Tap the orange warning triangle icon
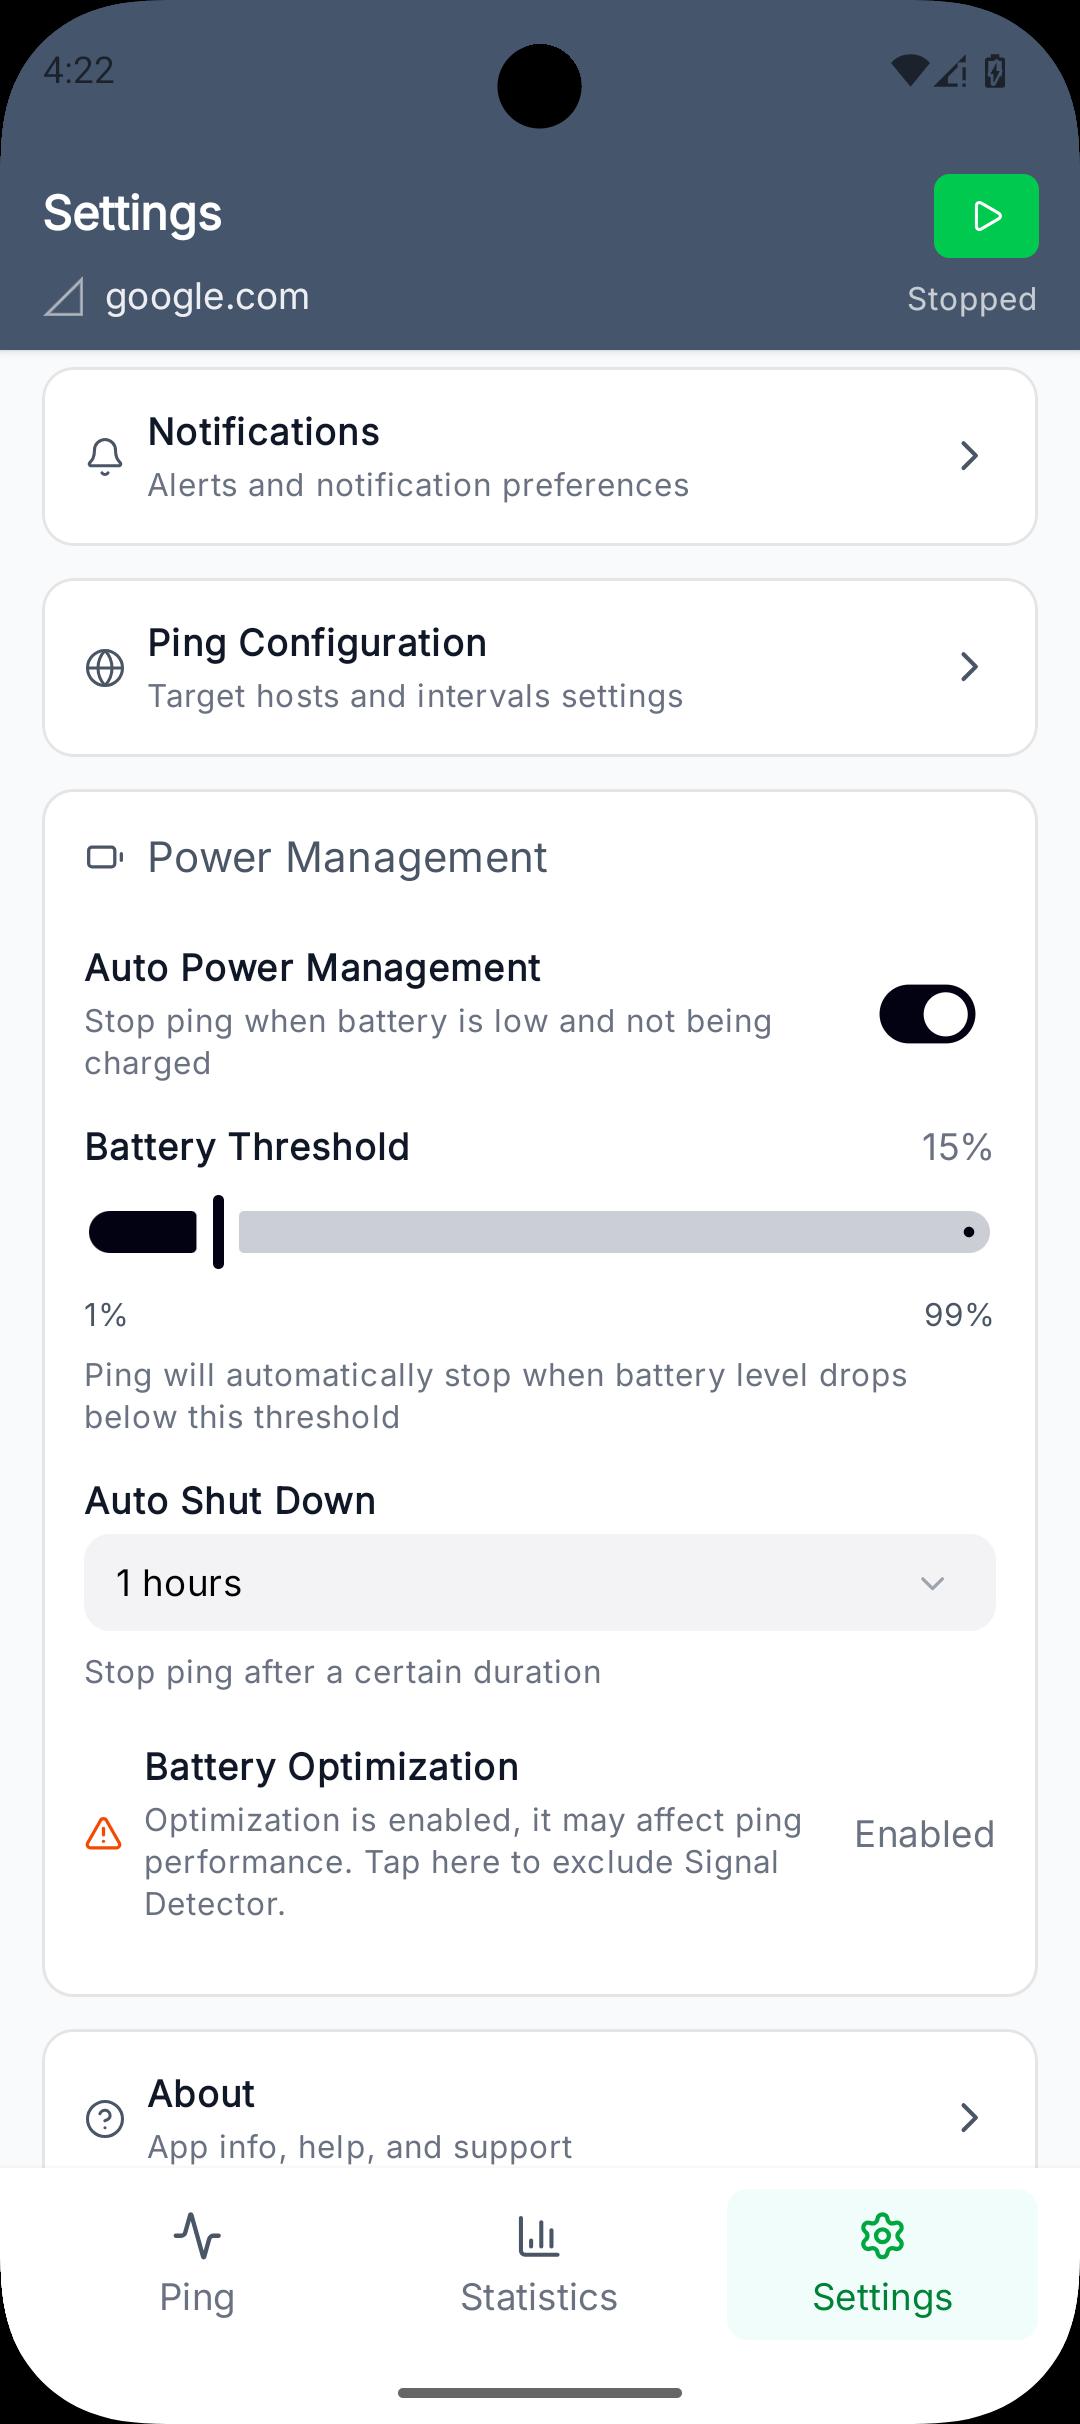 (104, 1834)
